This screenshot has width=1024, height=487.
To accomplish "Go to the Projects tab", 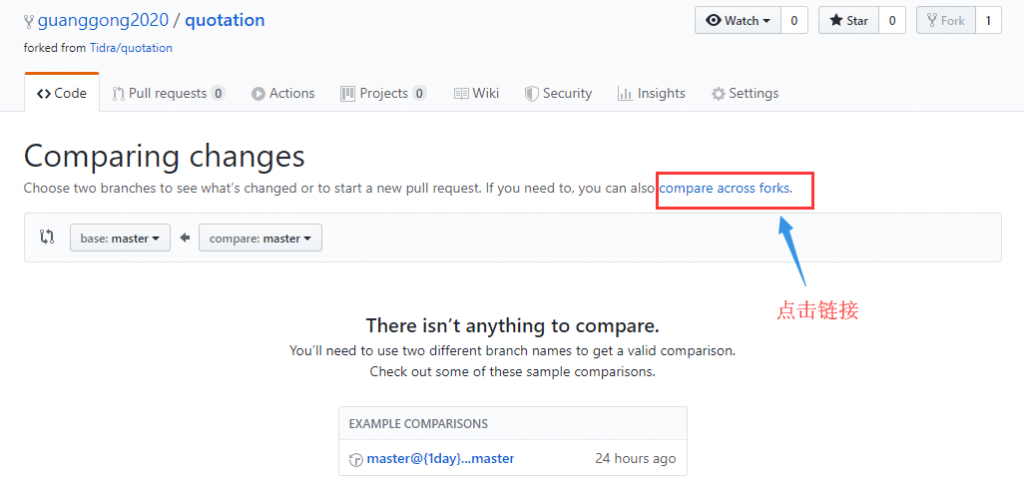I will [383, 93].
